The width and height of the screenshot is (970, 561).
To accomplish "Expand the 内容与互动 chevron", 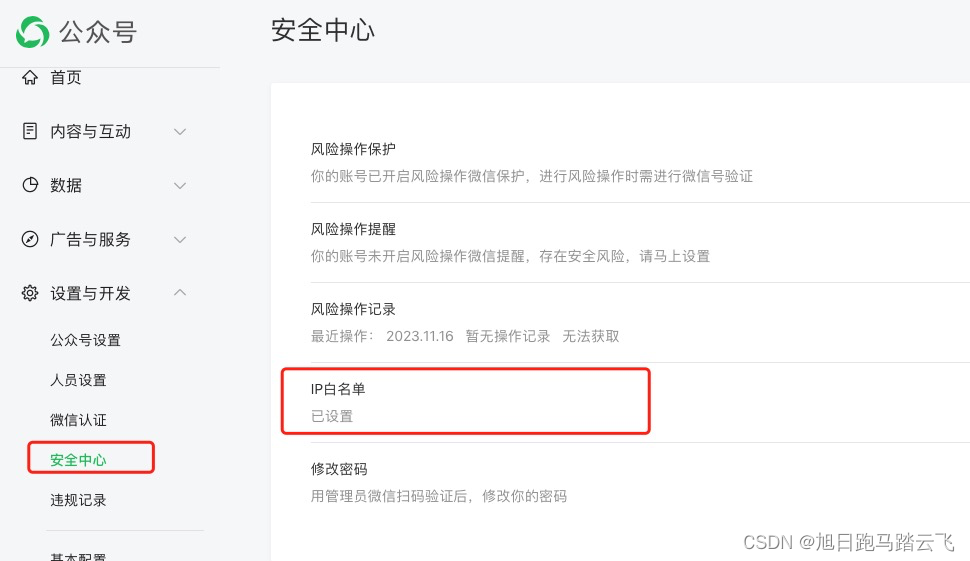I will coord(180,132).
